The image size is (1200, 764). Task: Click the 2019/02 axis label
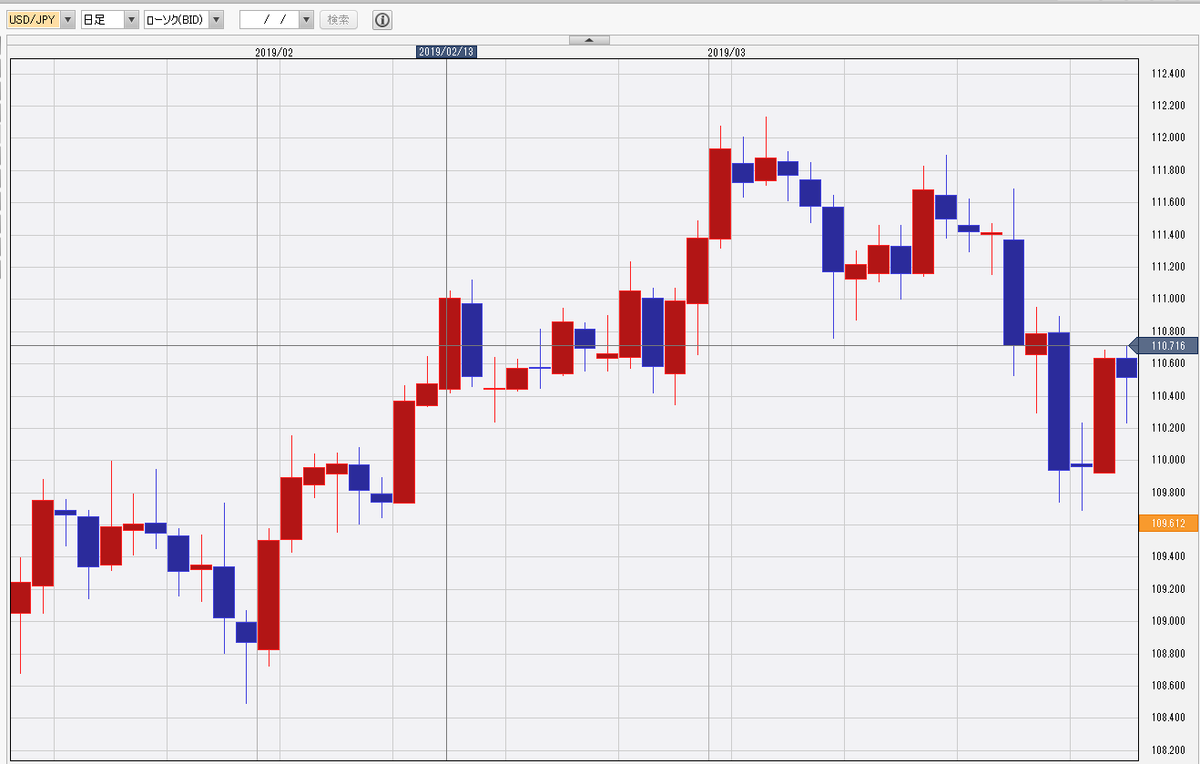pyautogui.click(x=274, y=52)
